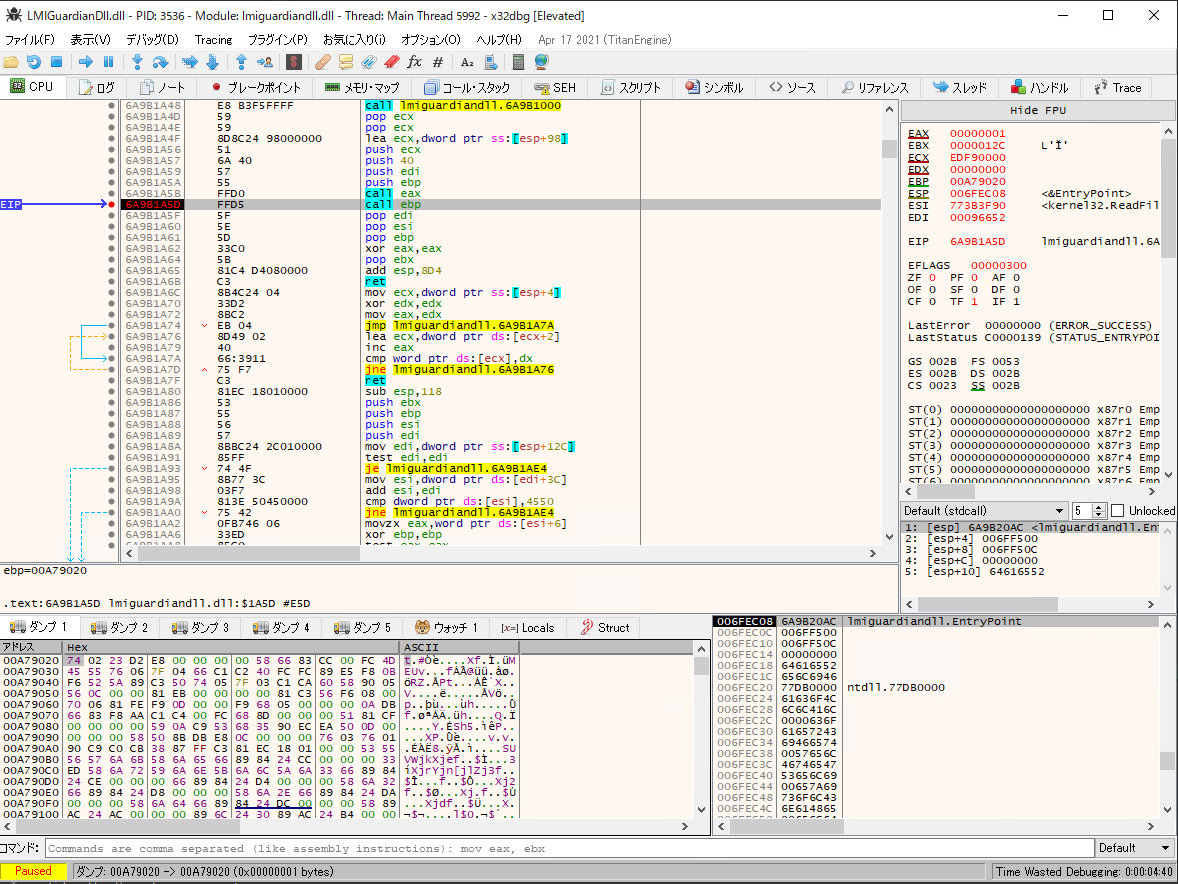Open Patches with the bandage icon

tap(322, 62)
